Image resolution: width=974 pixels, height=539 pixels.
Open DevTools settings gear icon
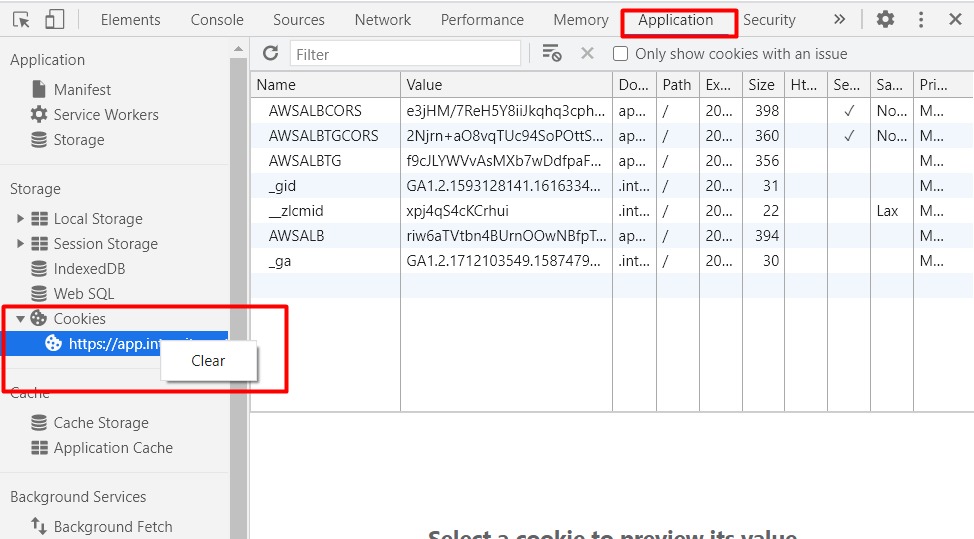(885, 20)
